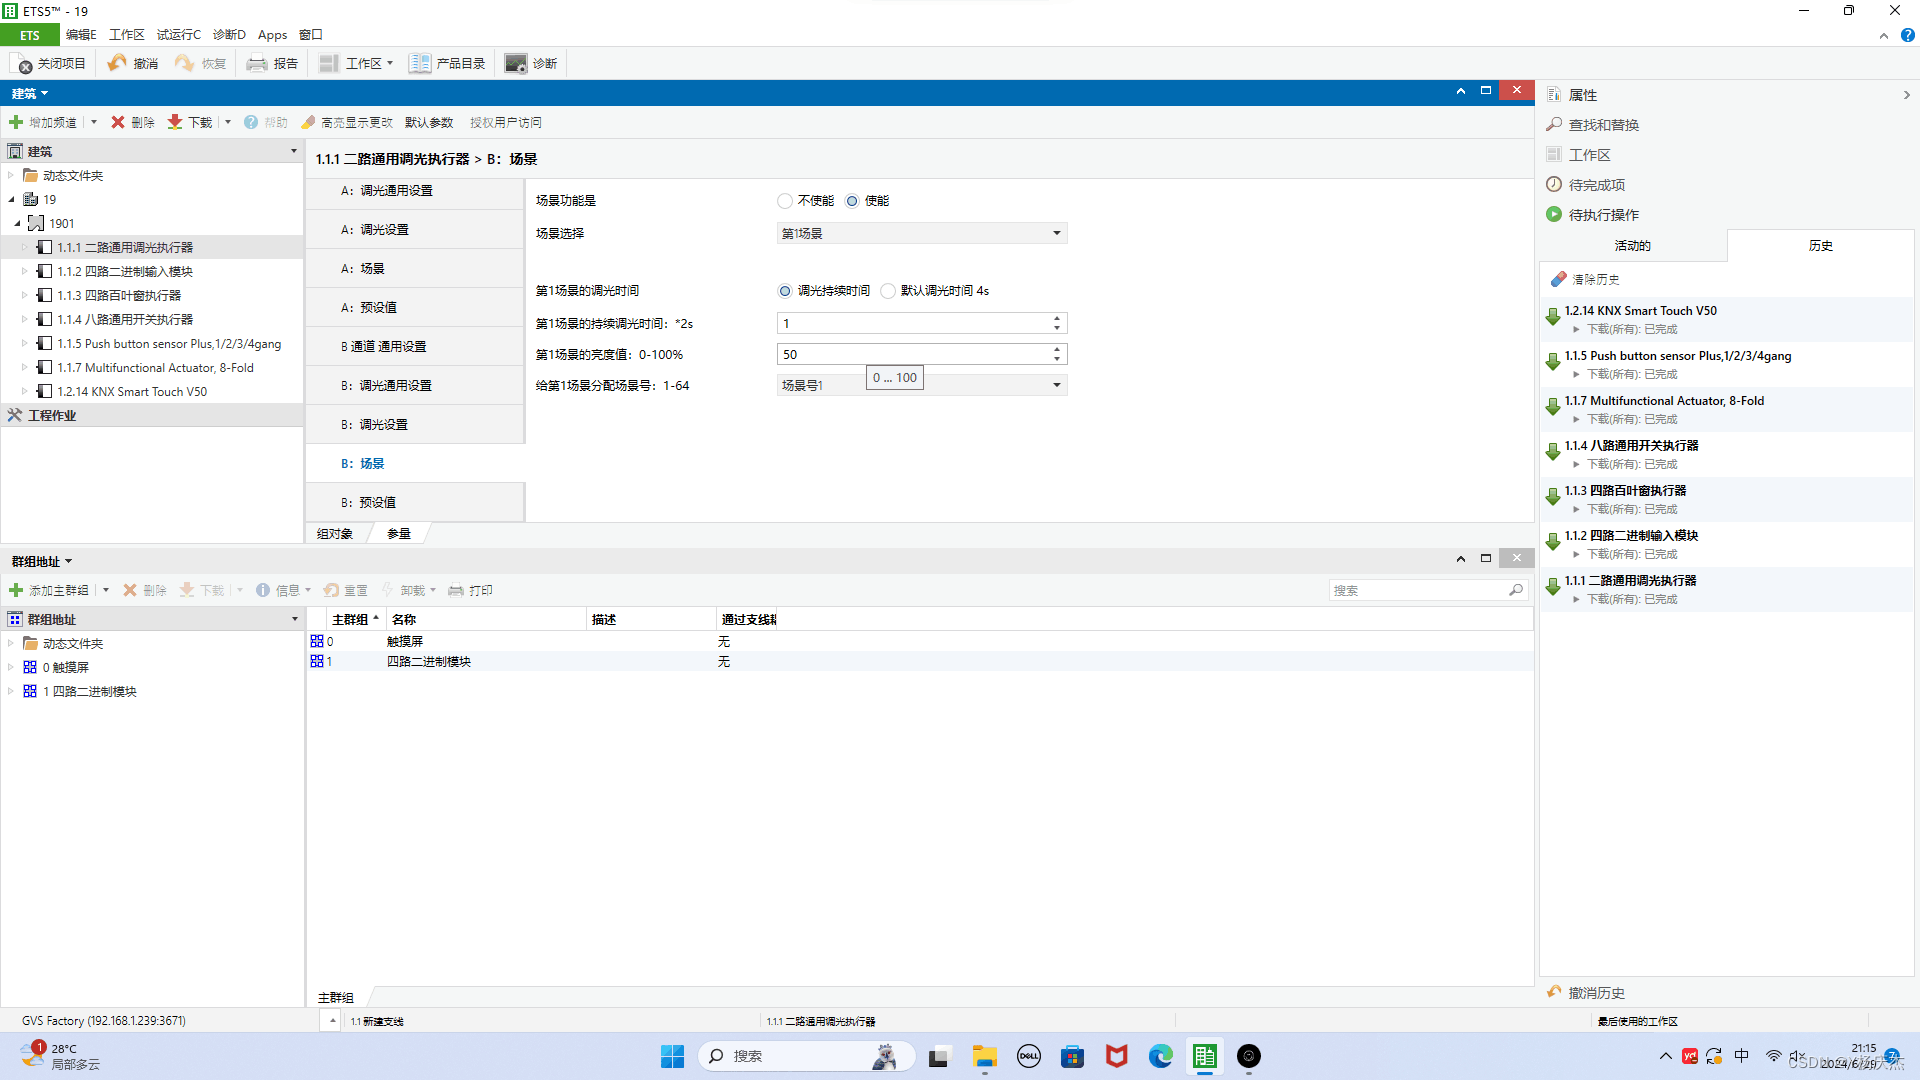
Task: Select the 不使能 radio button
Action: pyautogui.click(x=785, y=201)
